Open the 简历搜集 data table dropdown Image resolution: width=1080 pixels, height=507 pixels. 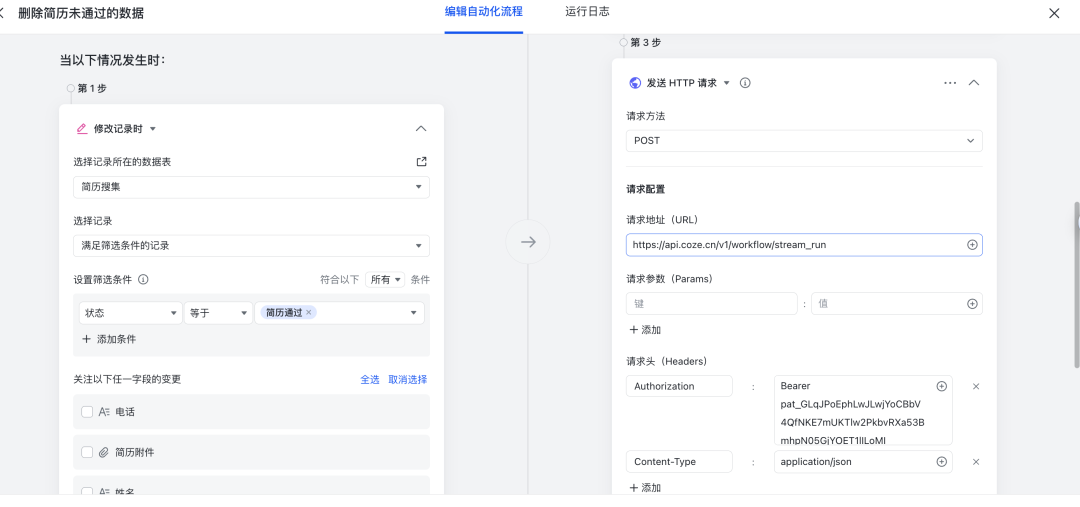[x=251, y=187]
